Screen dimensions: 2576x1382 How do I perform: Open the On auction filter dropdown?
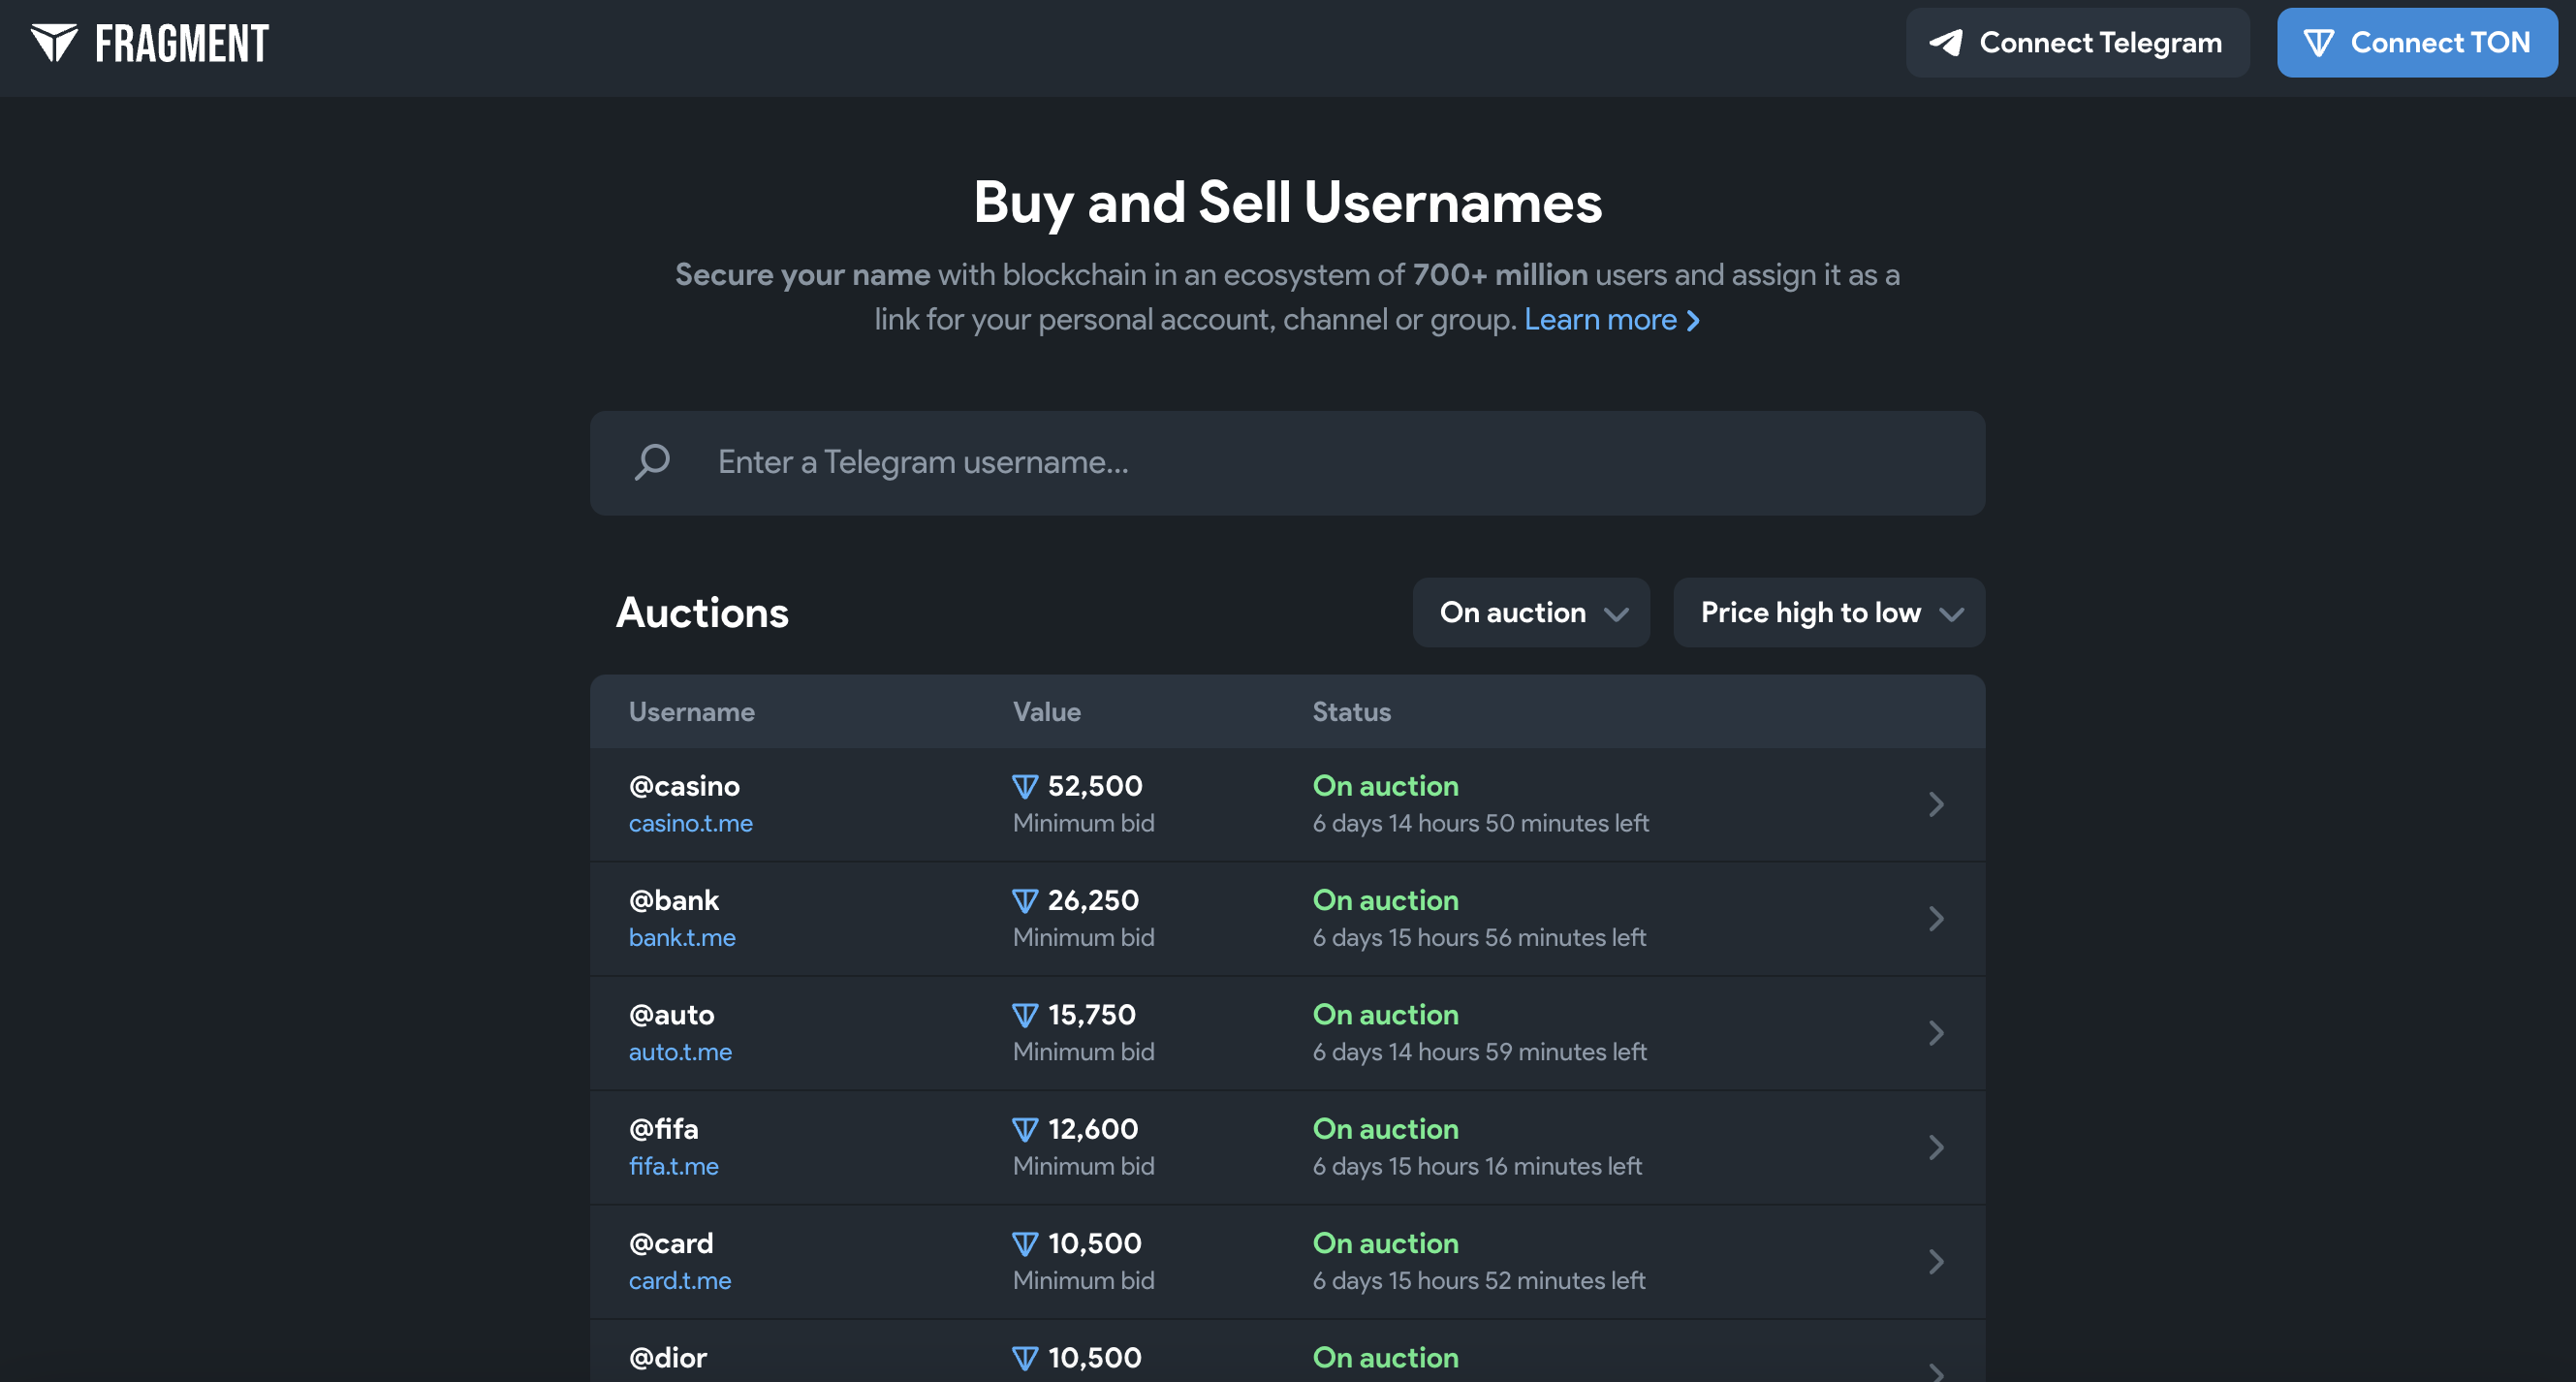click(x=1530, y=612)
